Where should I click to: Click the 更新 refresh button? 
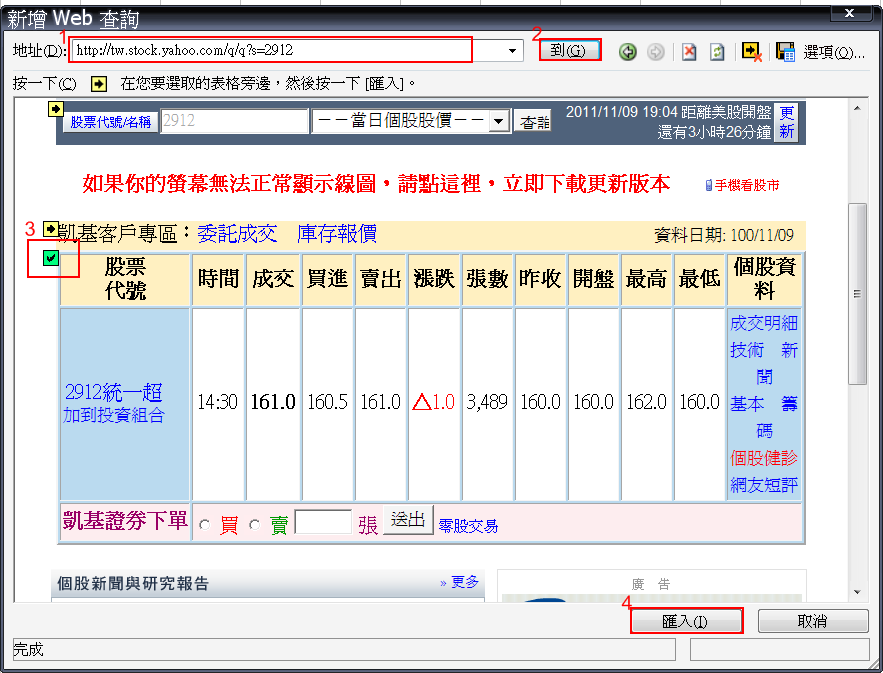point(786,122)
